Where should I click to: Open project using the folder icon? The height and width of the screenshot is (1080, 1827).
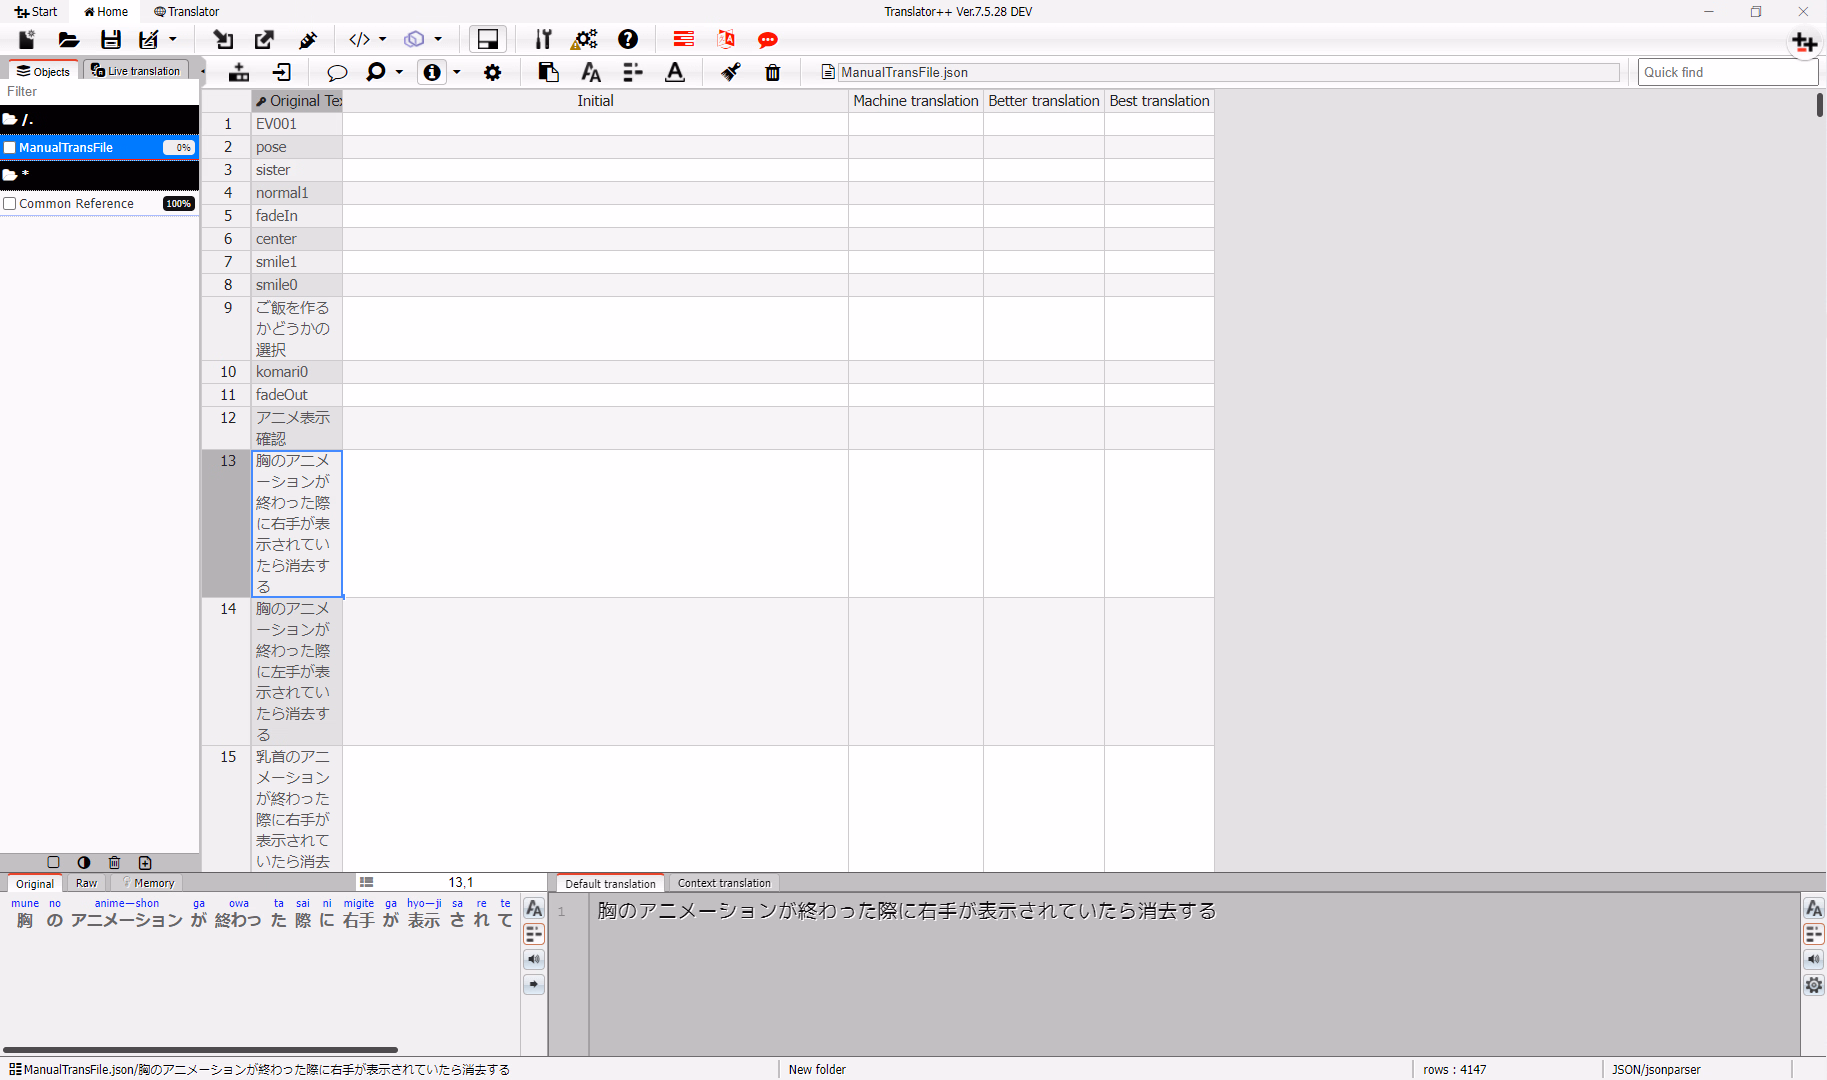(68, 40)
